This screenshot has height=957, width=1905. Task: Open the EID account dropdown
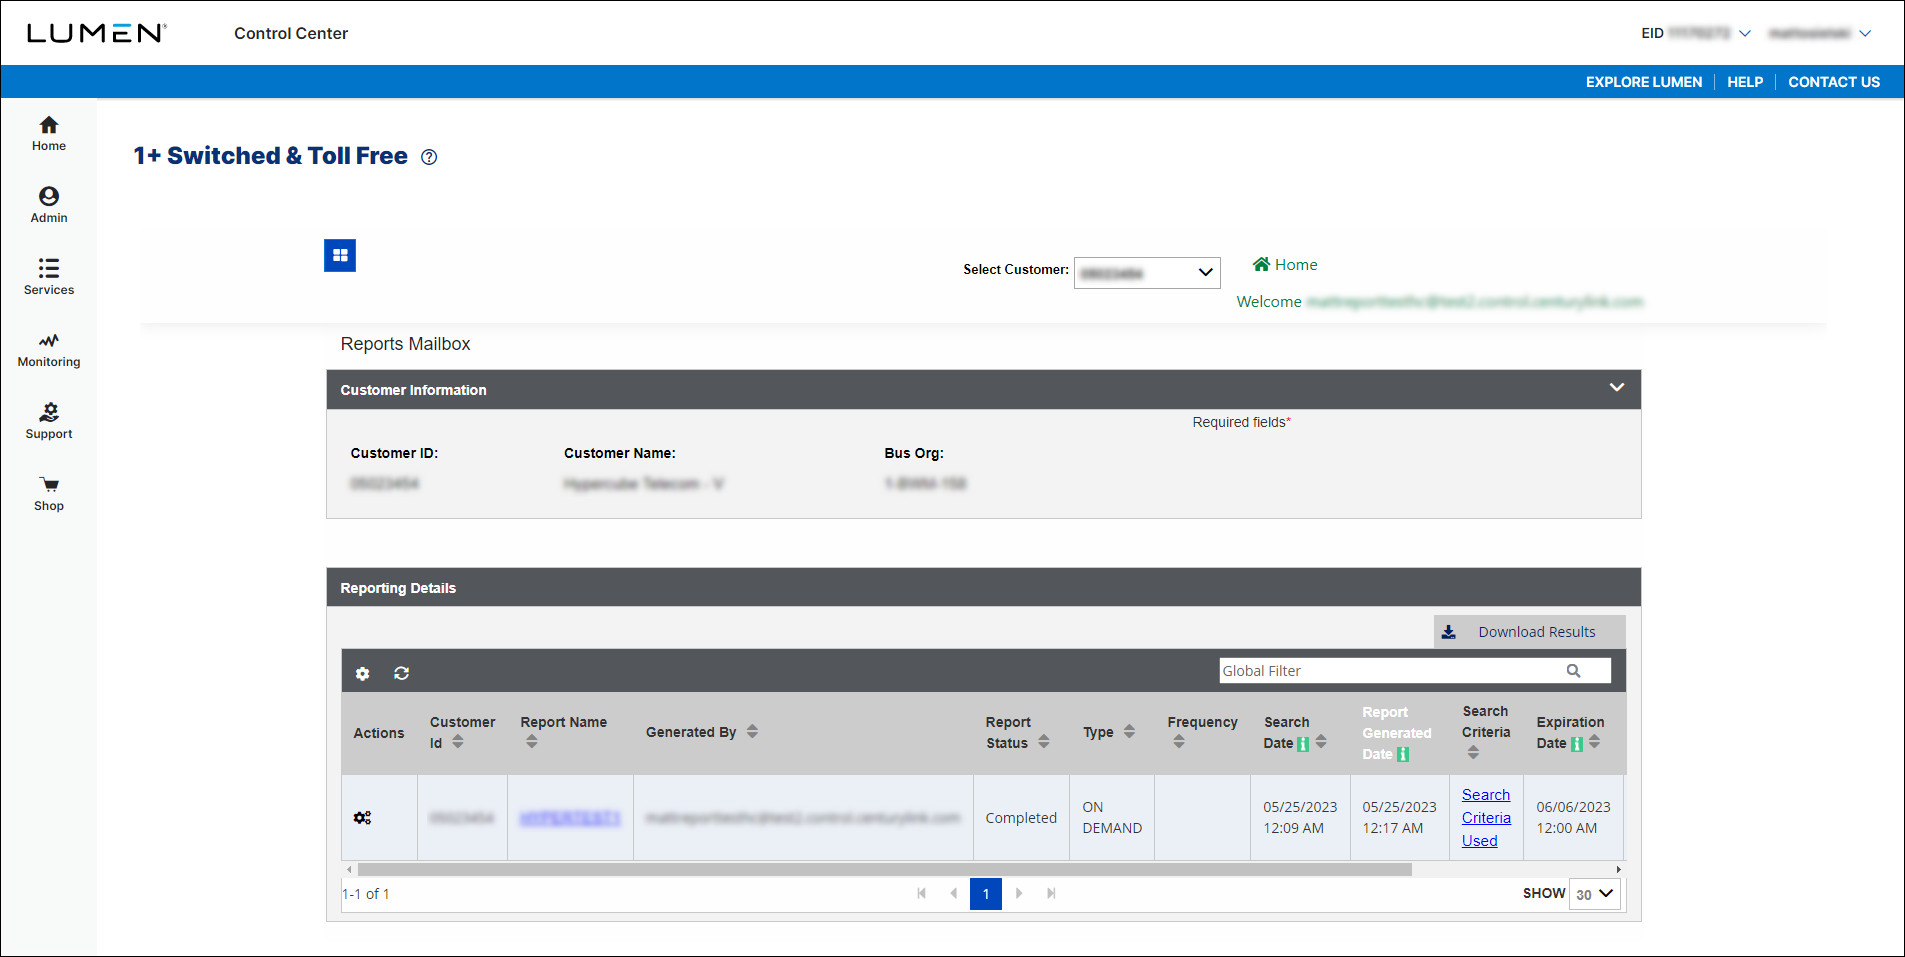coord(1696,33)
